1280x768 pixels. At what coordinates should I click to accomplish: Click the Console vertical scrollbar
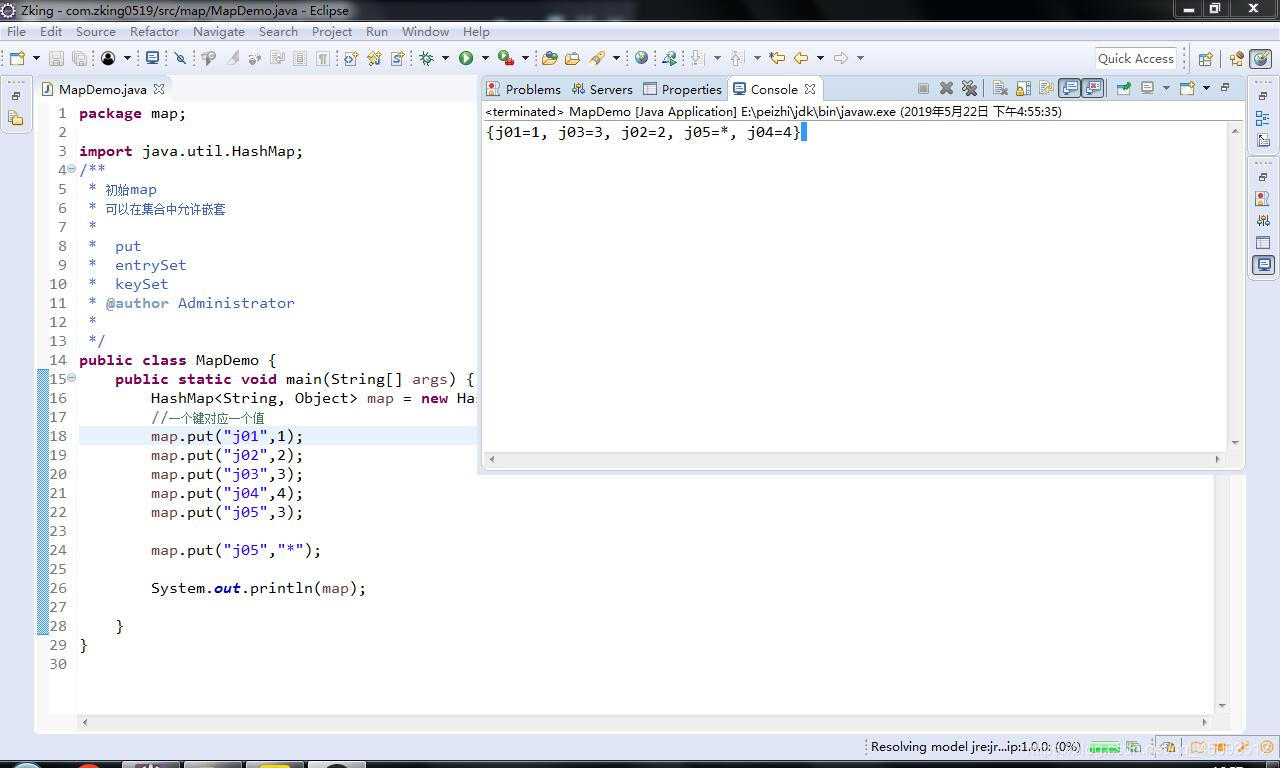(1235, 285)
